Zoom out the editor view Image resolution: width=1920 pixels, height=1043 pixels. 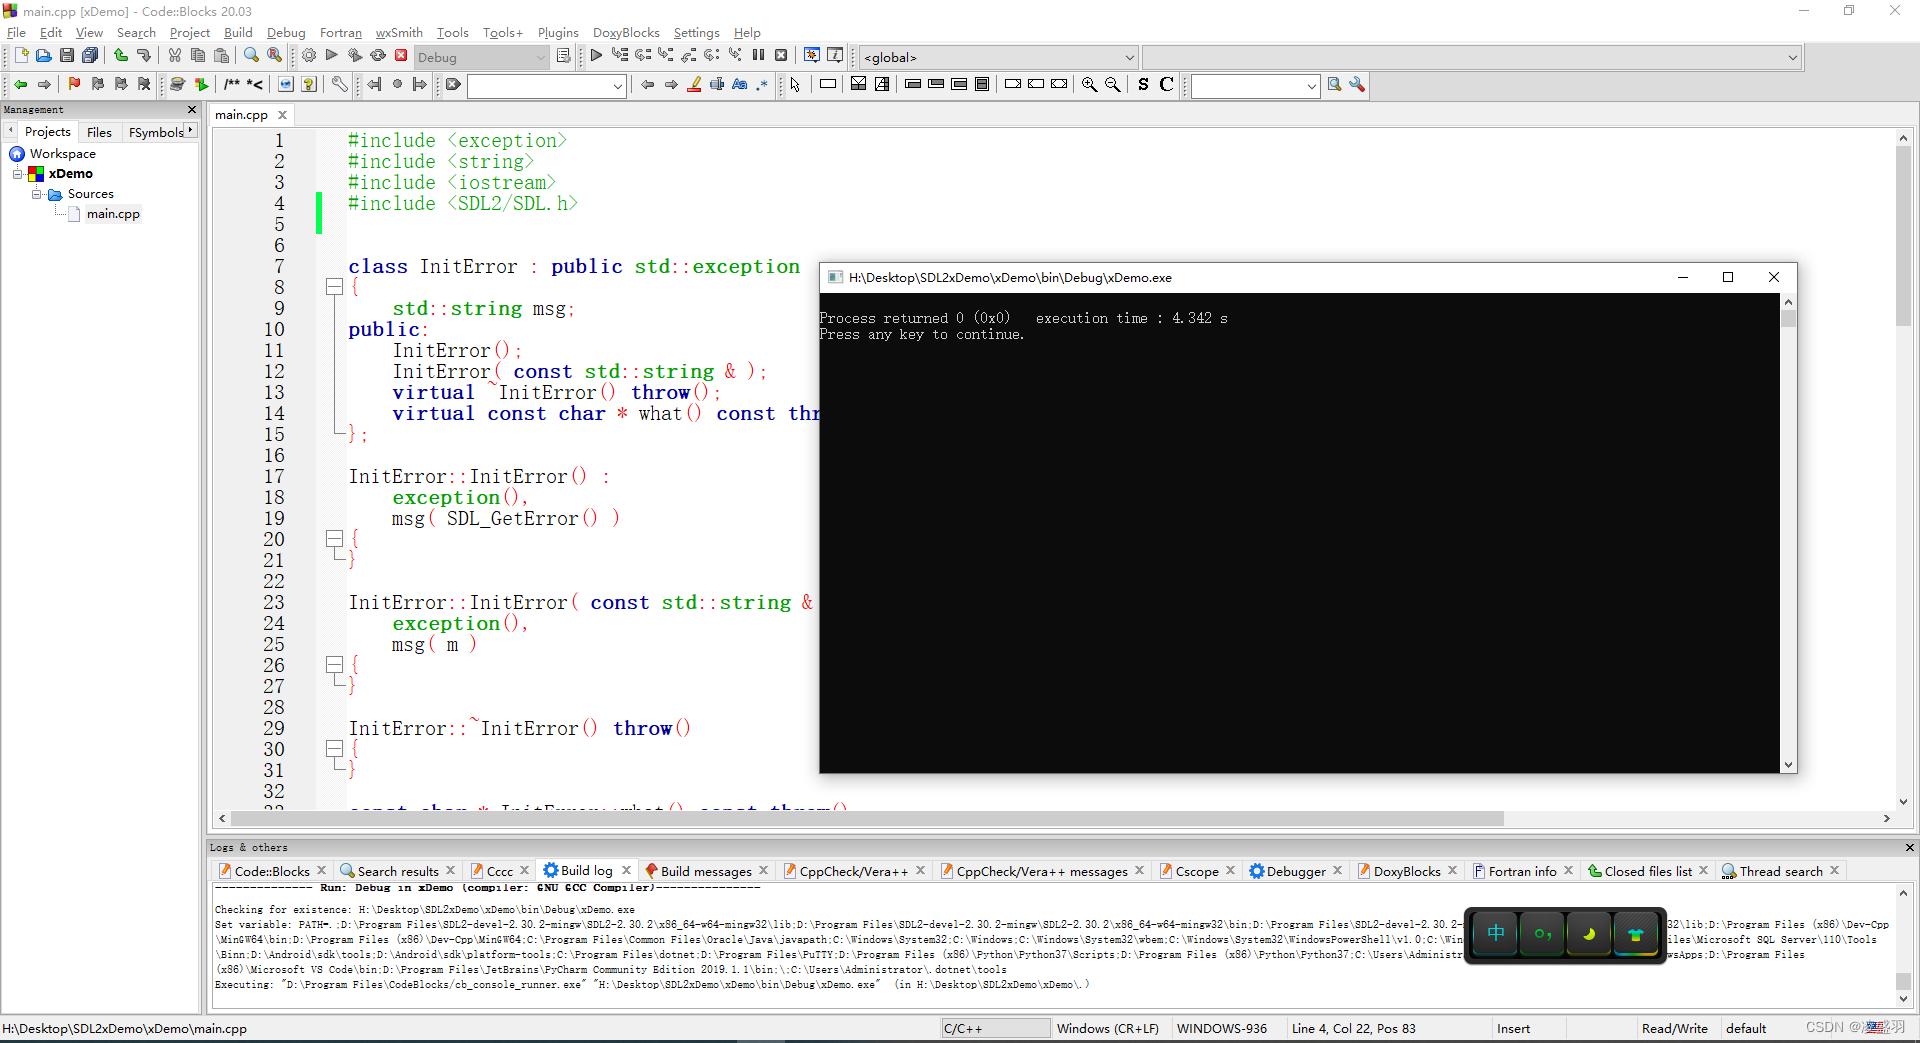tap(1112, 85)
